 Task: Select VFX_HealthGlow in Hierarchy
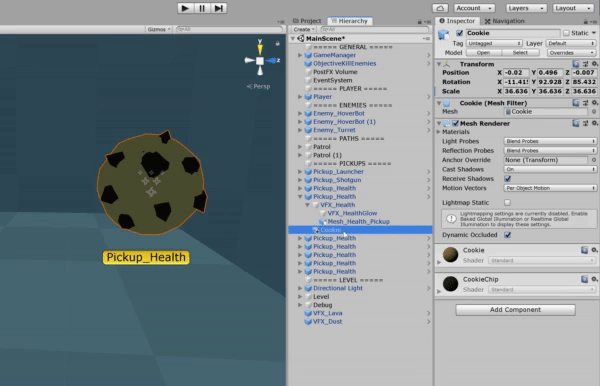point(352,213)
